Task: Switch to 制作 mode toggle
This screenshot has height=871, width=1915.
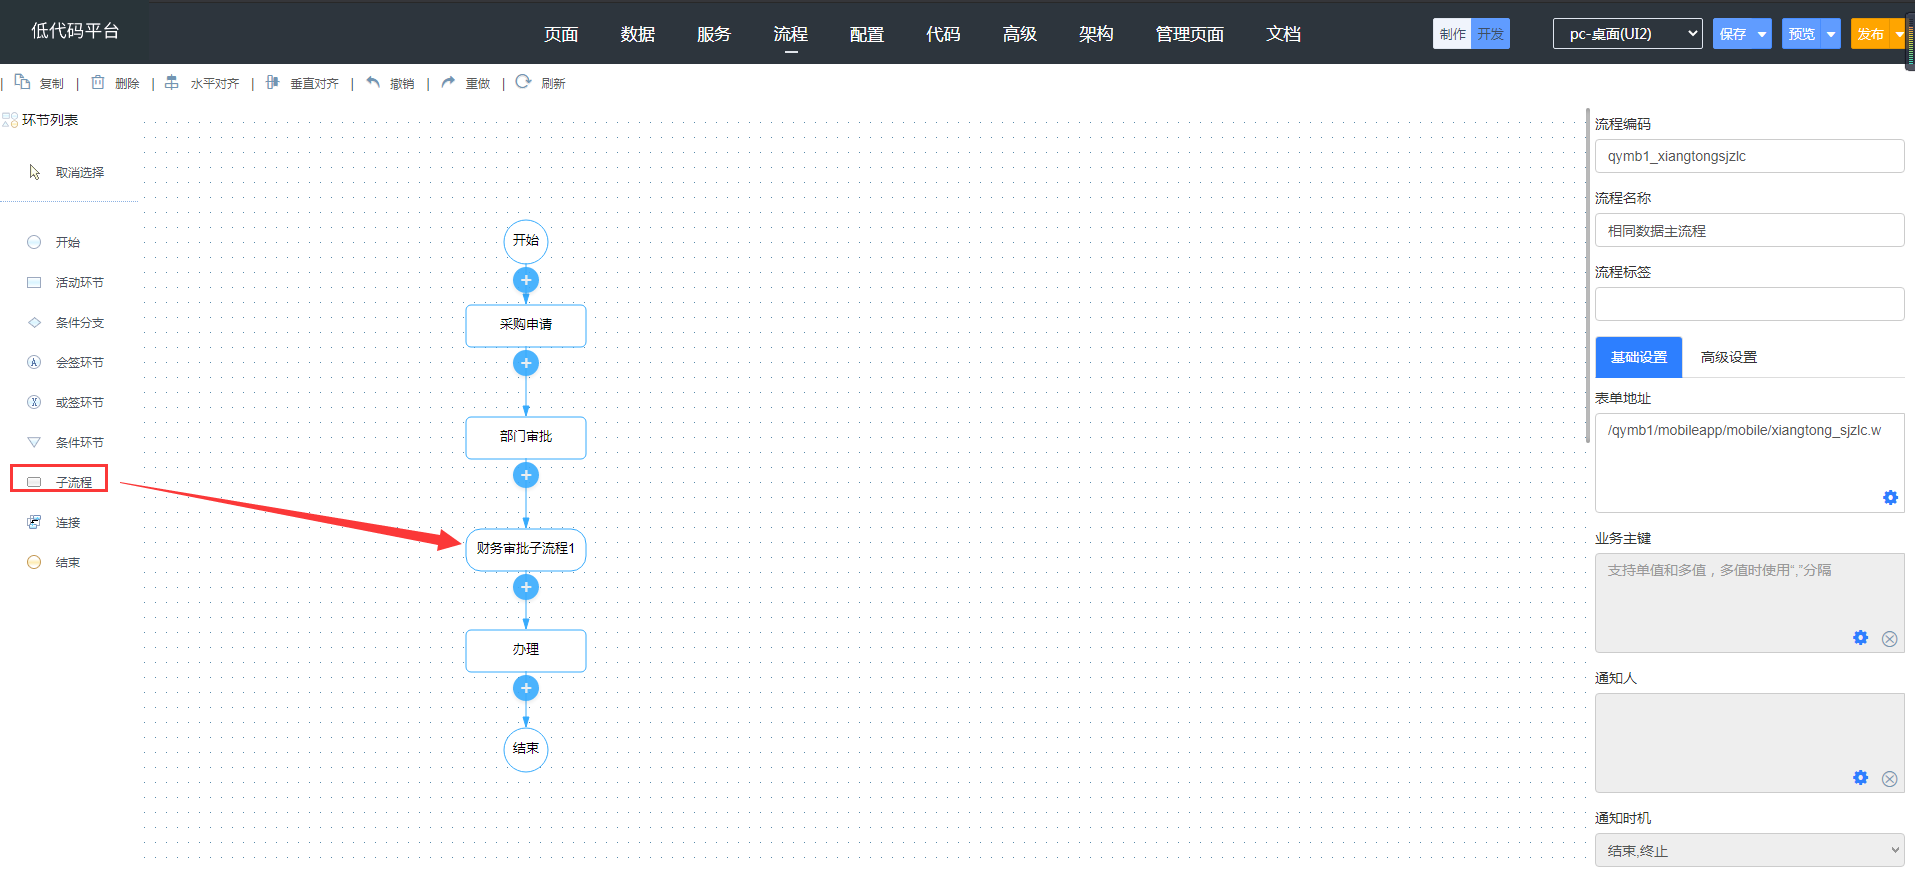Action: click(1452, 34)
